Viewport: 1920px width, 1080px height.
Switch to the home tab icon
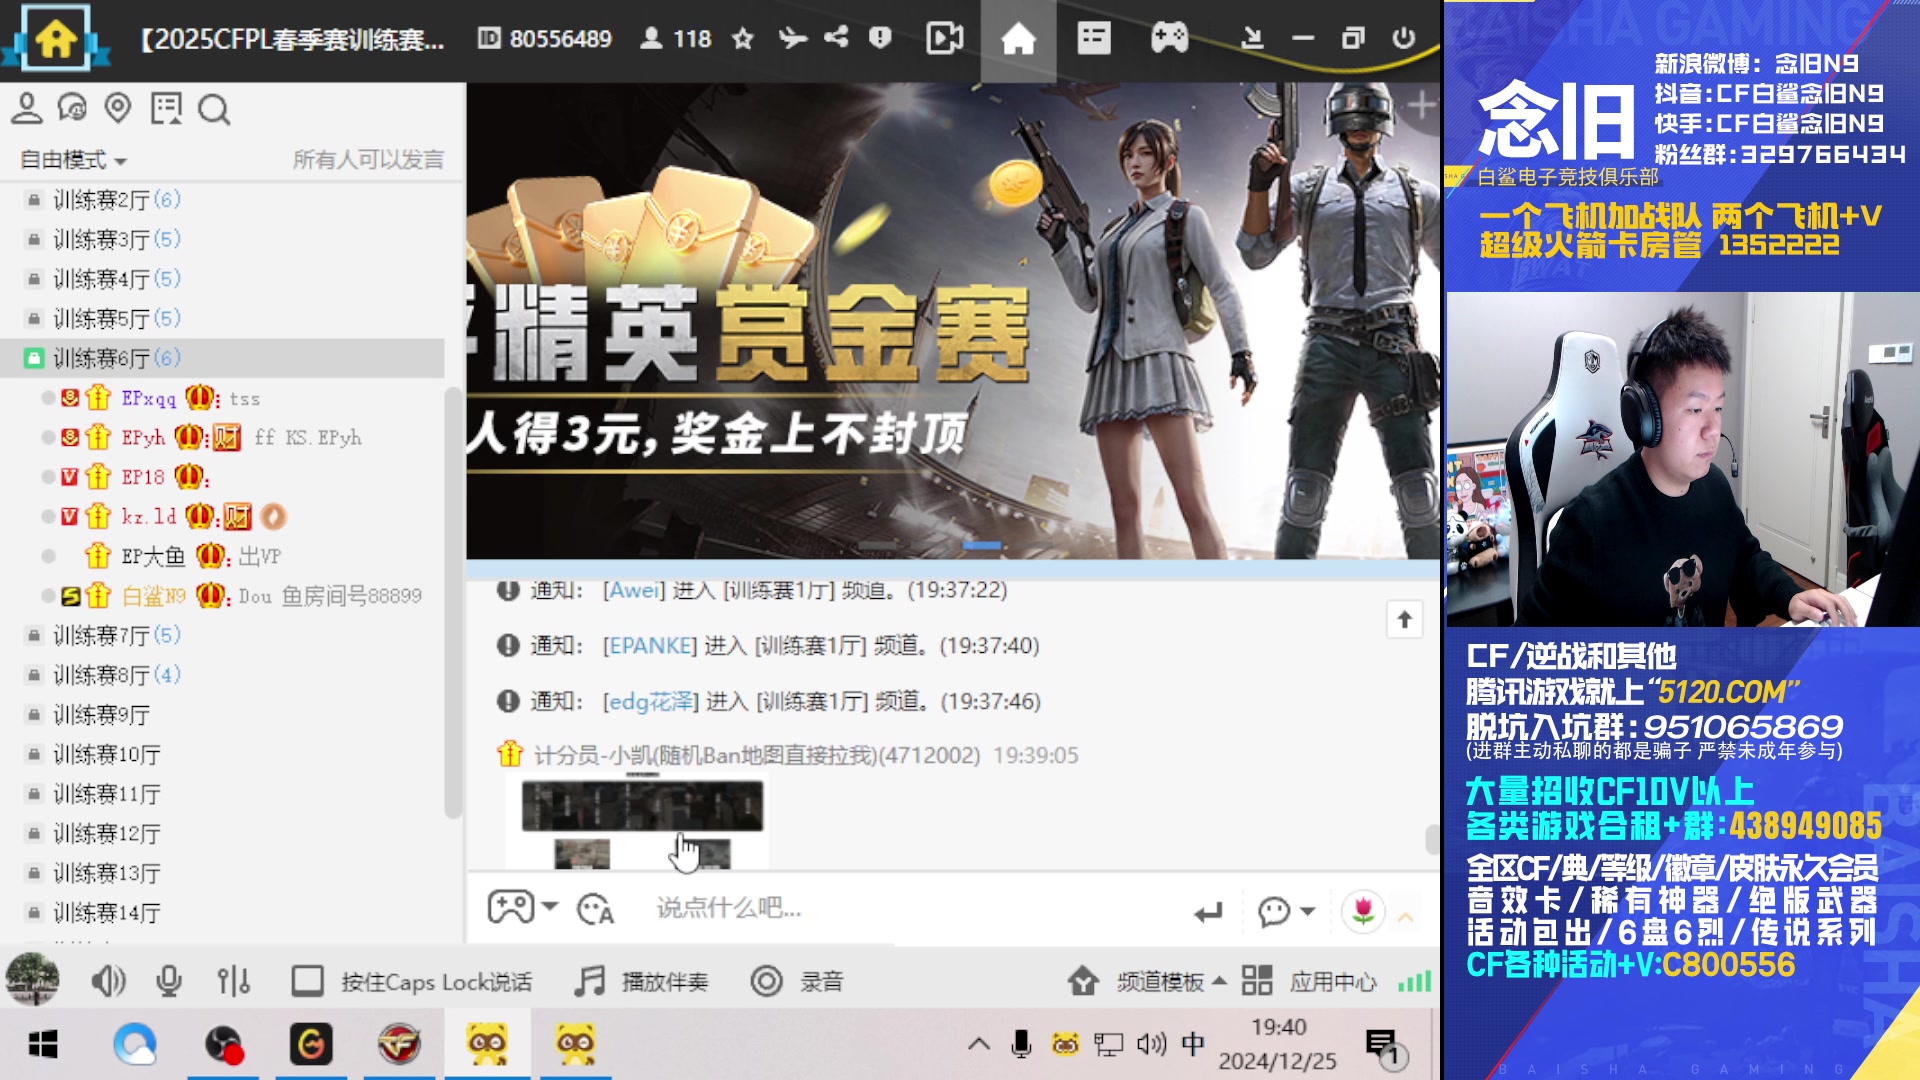pyautogui.click(x=1018, y=39)
